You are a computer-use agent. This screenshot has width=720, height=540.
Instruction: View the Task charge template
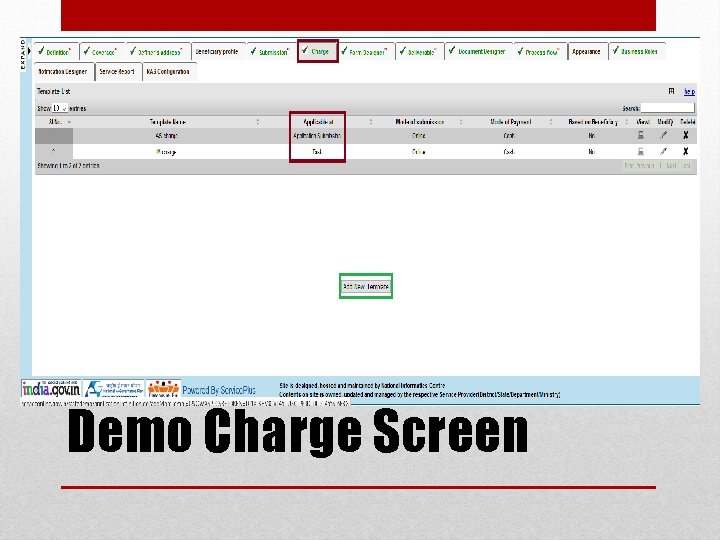click(641, 152)
